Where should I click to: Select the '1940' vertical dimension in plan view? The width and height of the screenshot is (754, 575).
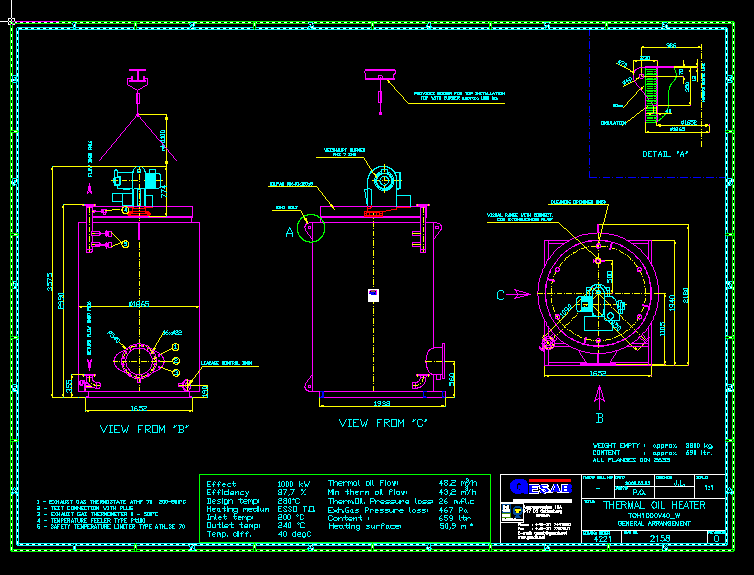click(672, 303)
